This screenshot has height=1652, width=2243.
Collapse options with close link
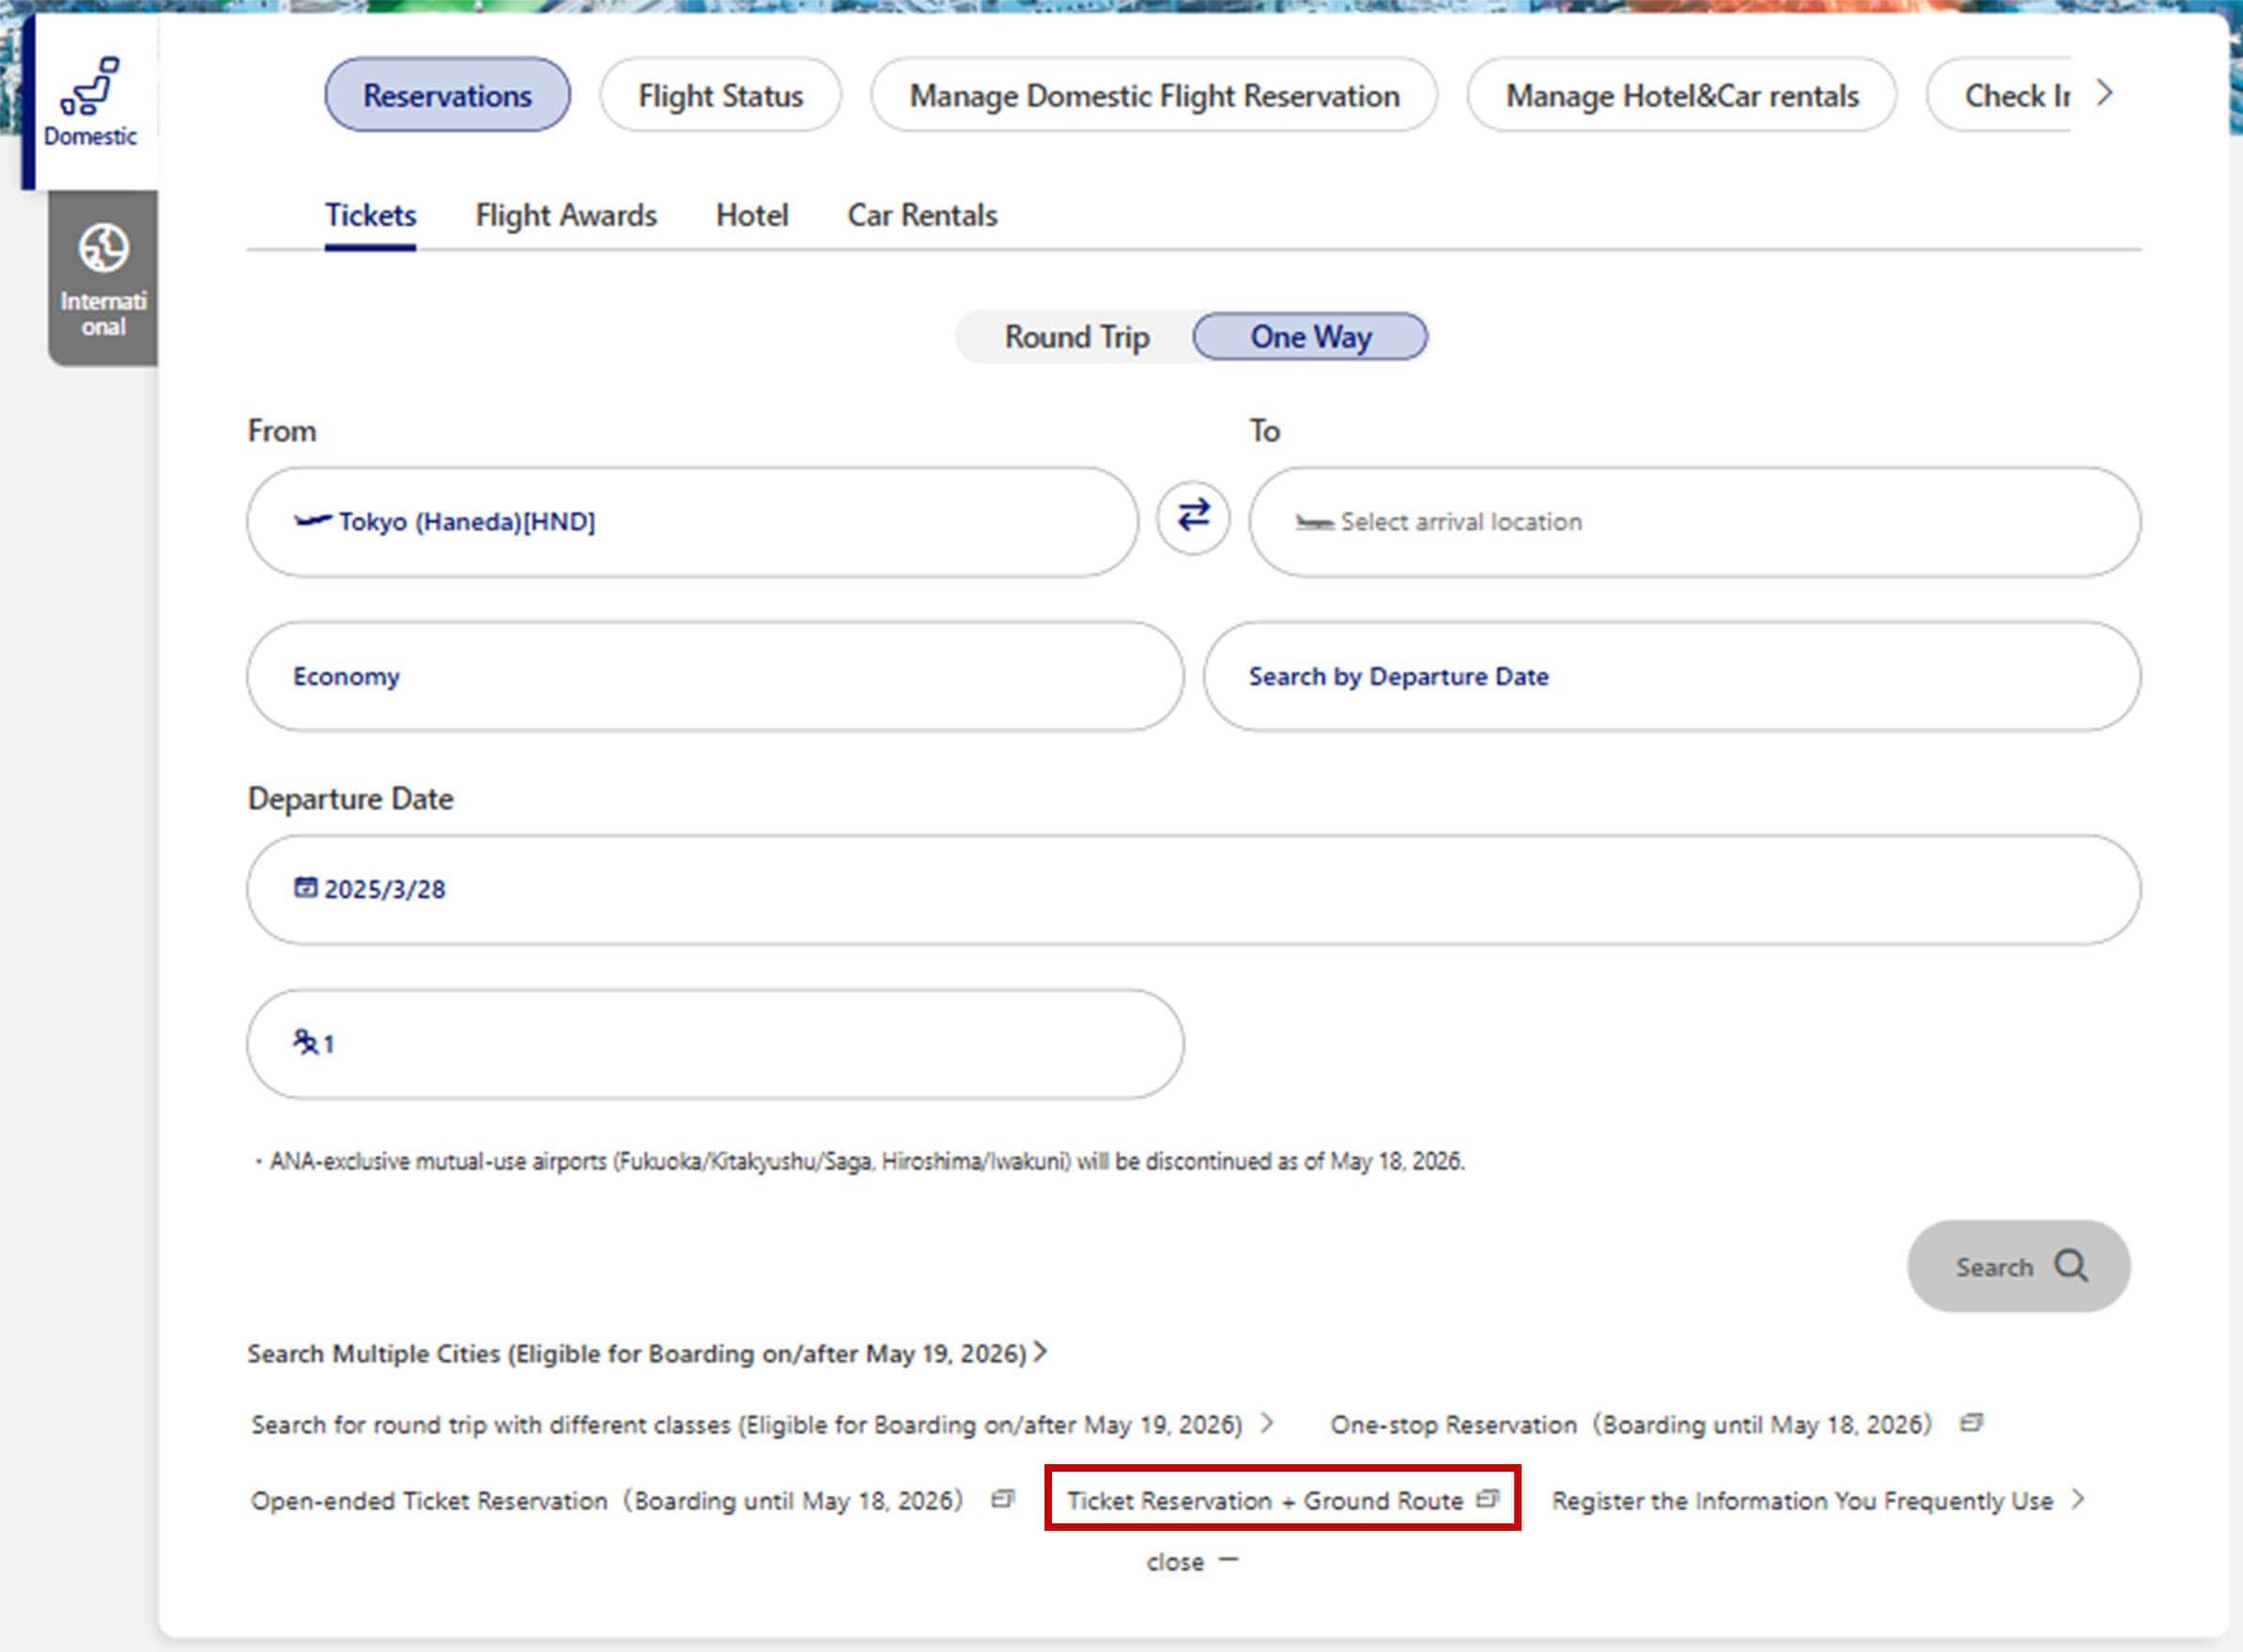[1192, 1562]
